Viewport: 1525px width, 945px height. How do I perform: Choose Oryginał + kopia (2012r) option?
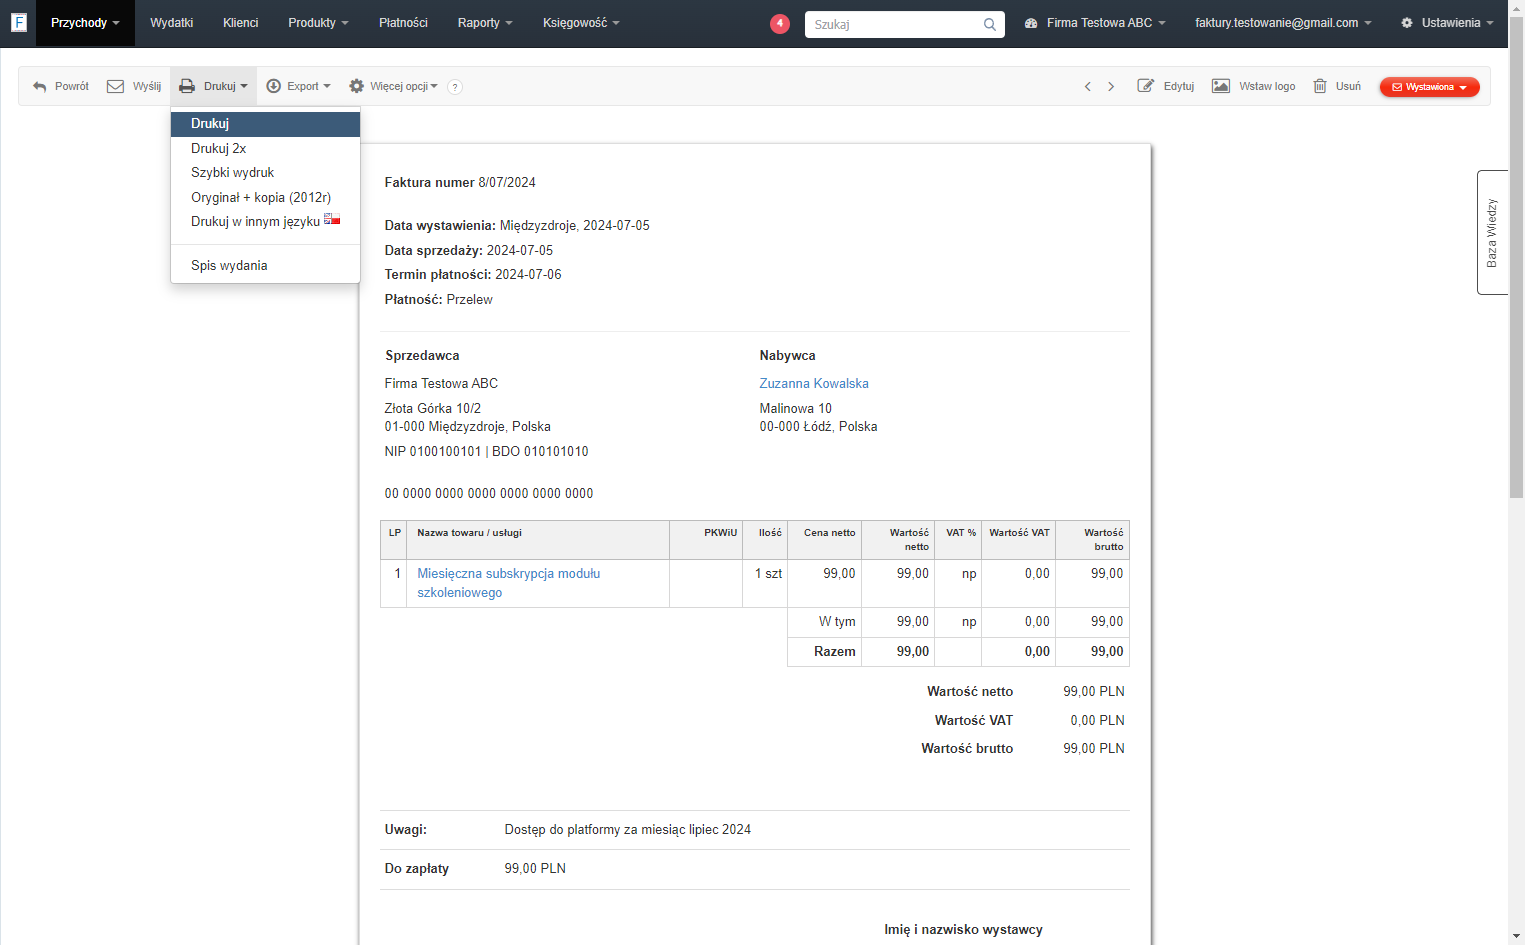pos(265,197)
